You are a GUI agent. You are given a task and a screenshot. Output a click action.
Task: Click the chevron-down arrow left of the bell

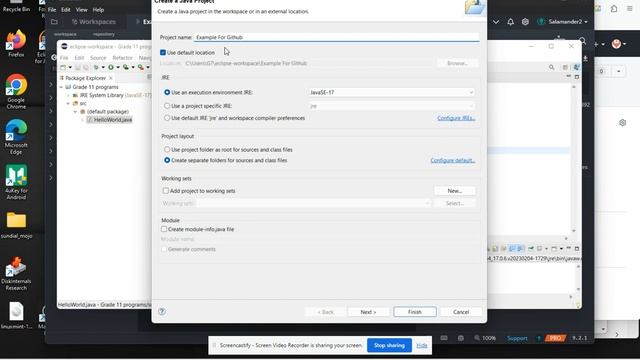point(496,22)
